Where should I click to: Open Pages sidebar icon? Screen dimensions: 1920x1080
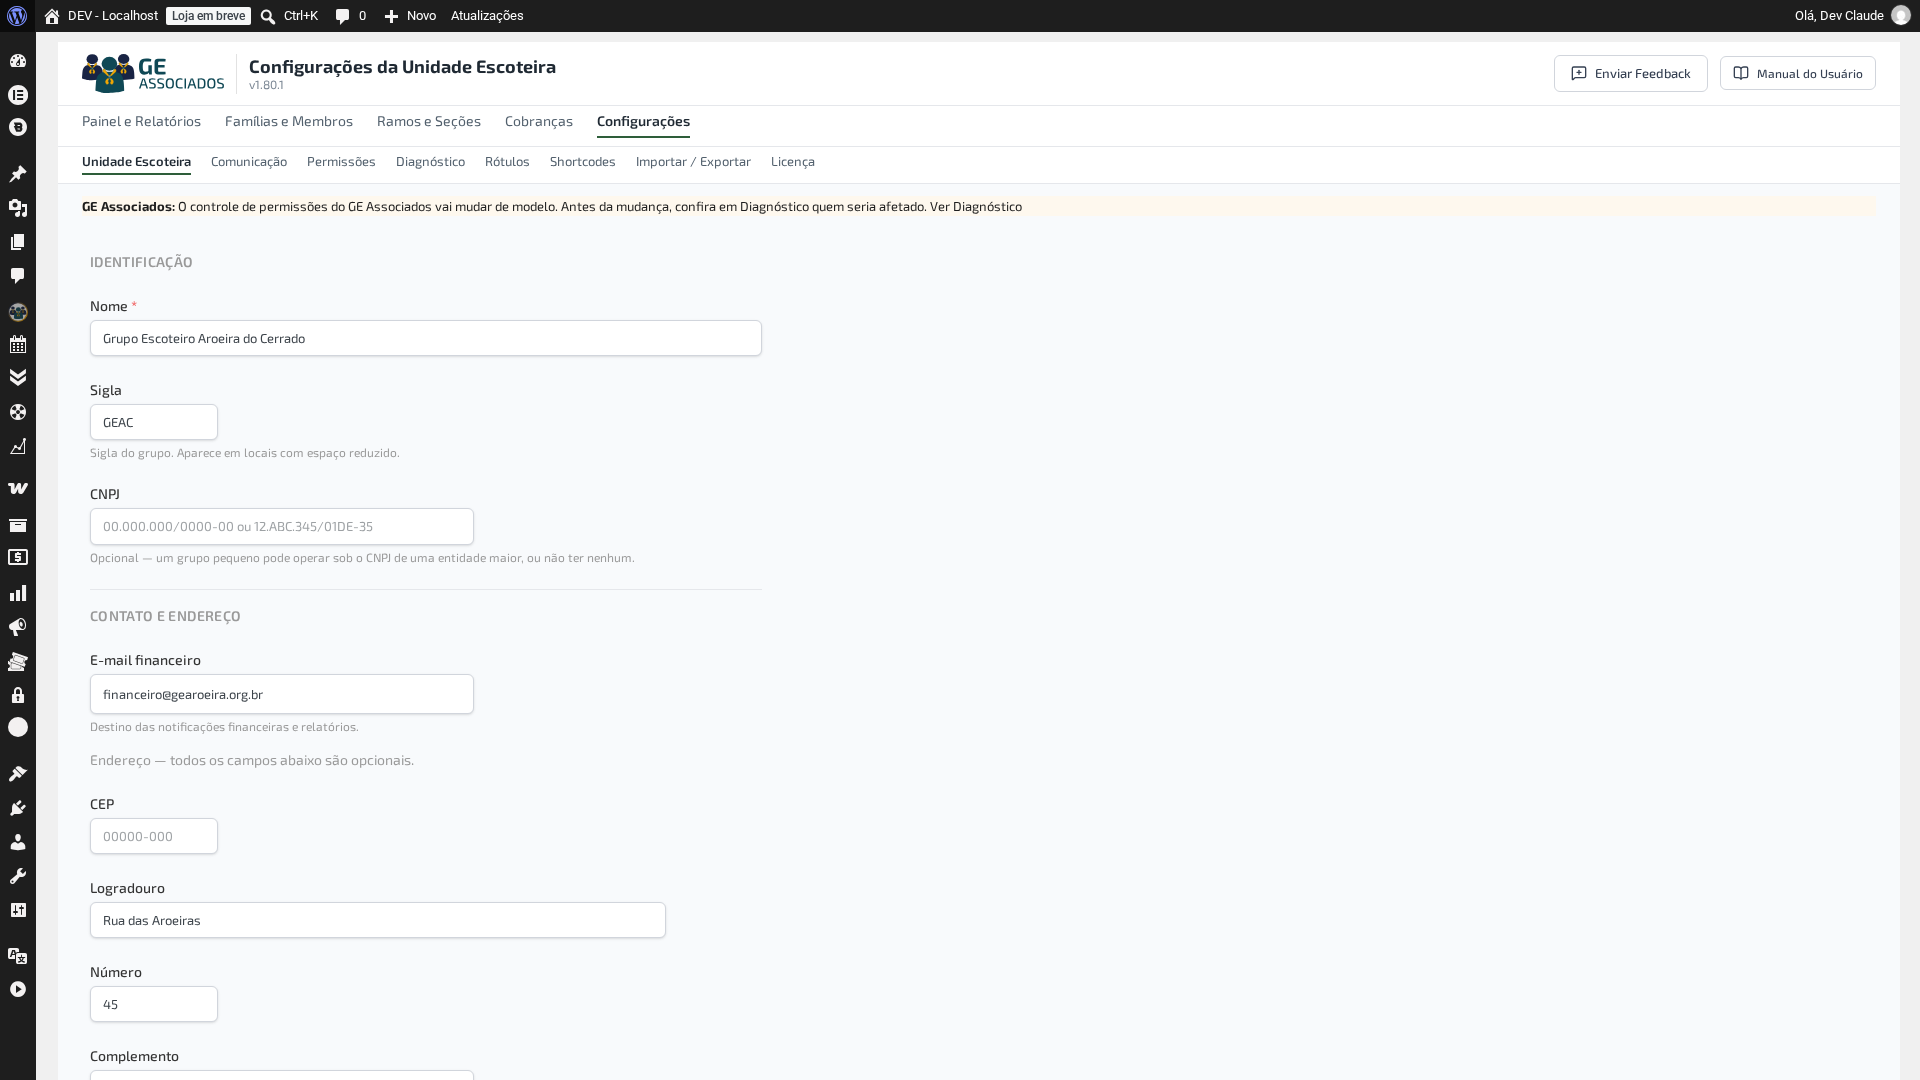(18, 242)
